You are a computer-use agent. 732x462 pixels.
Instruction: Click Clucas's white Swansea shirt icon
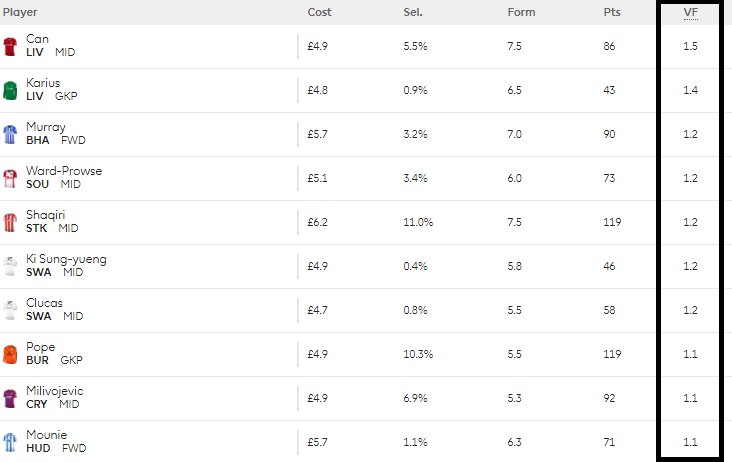coord(10,310)
